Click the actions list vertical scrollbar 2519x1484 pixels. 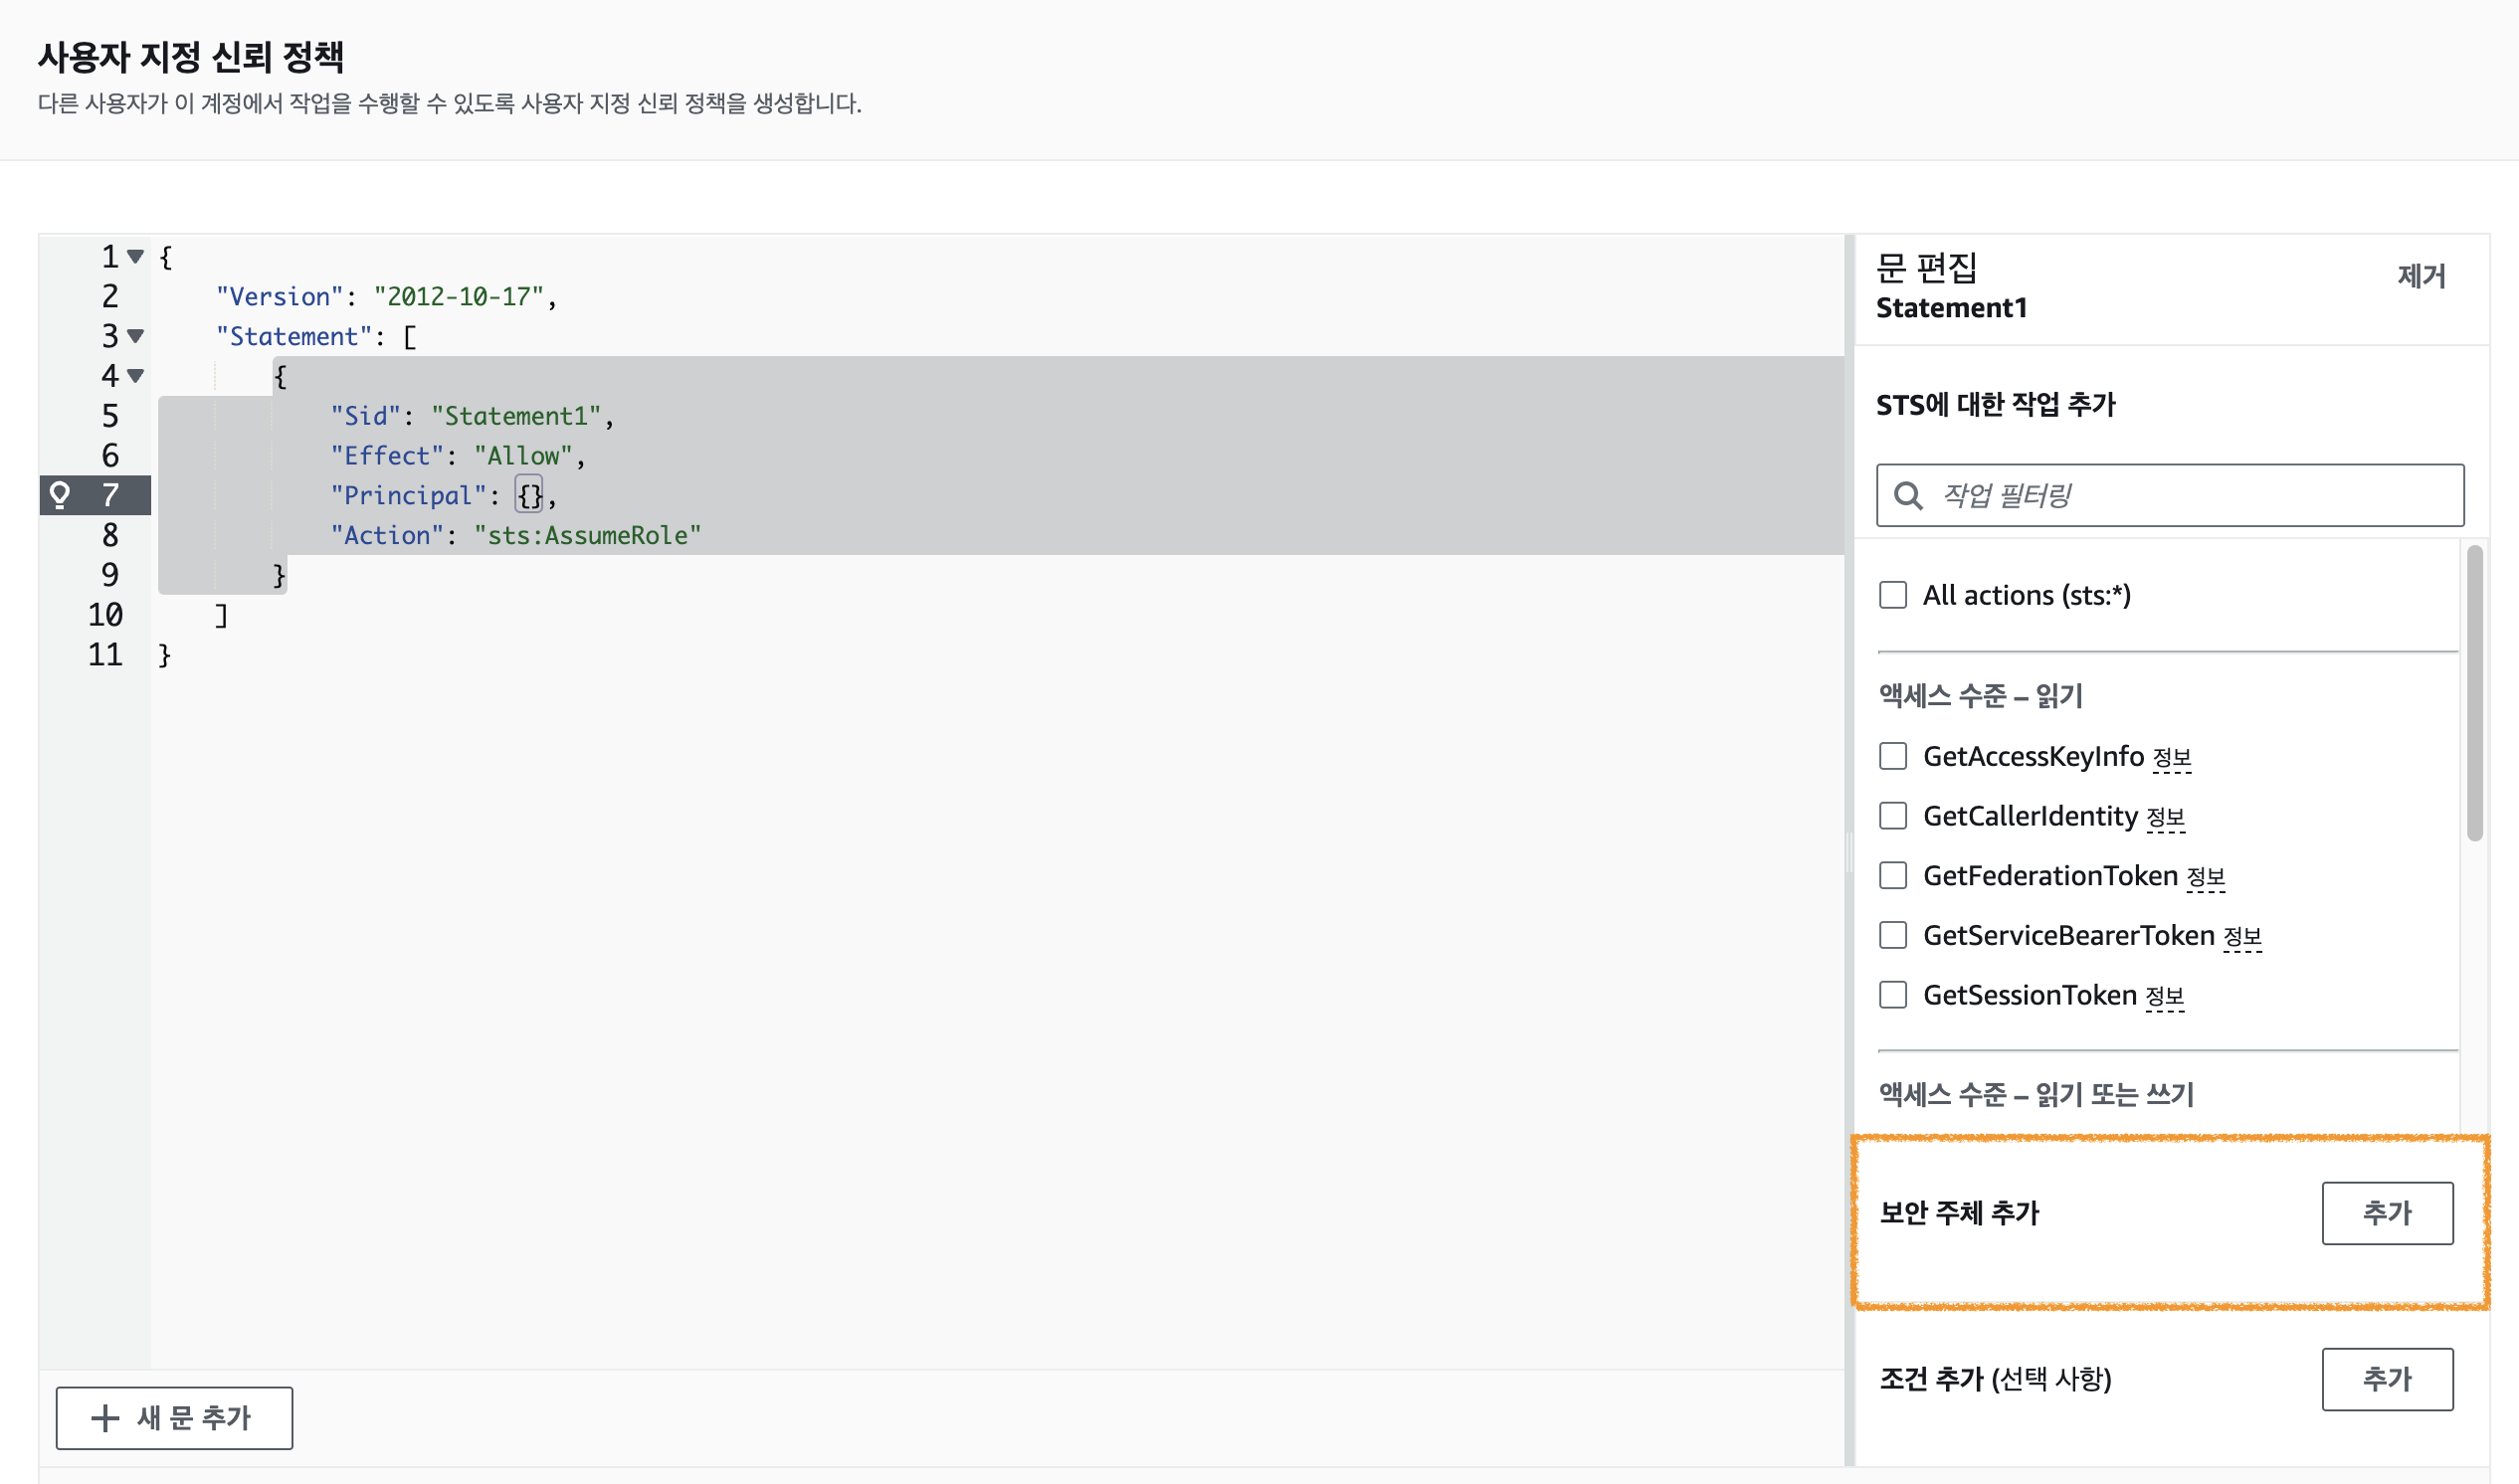click(2474, 693)
